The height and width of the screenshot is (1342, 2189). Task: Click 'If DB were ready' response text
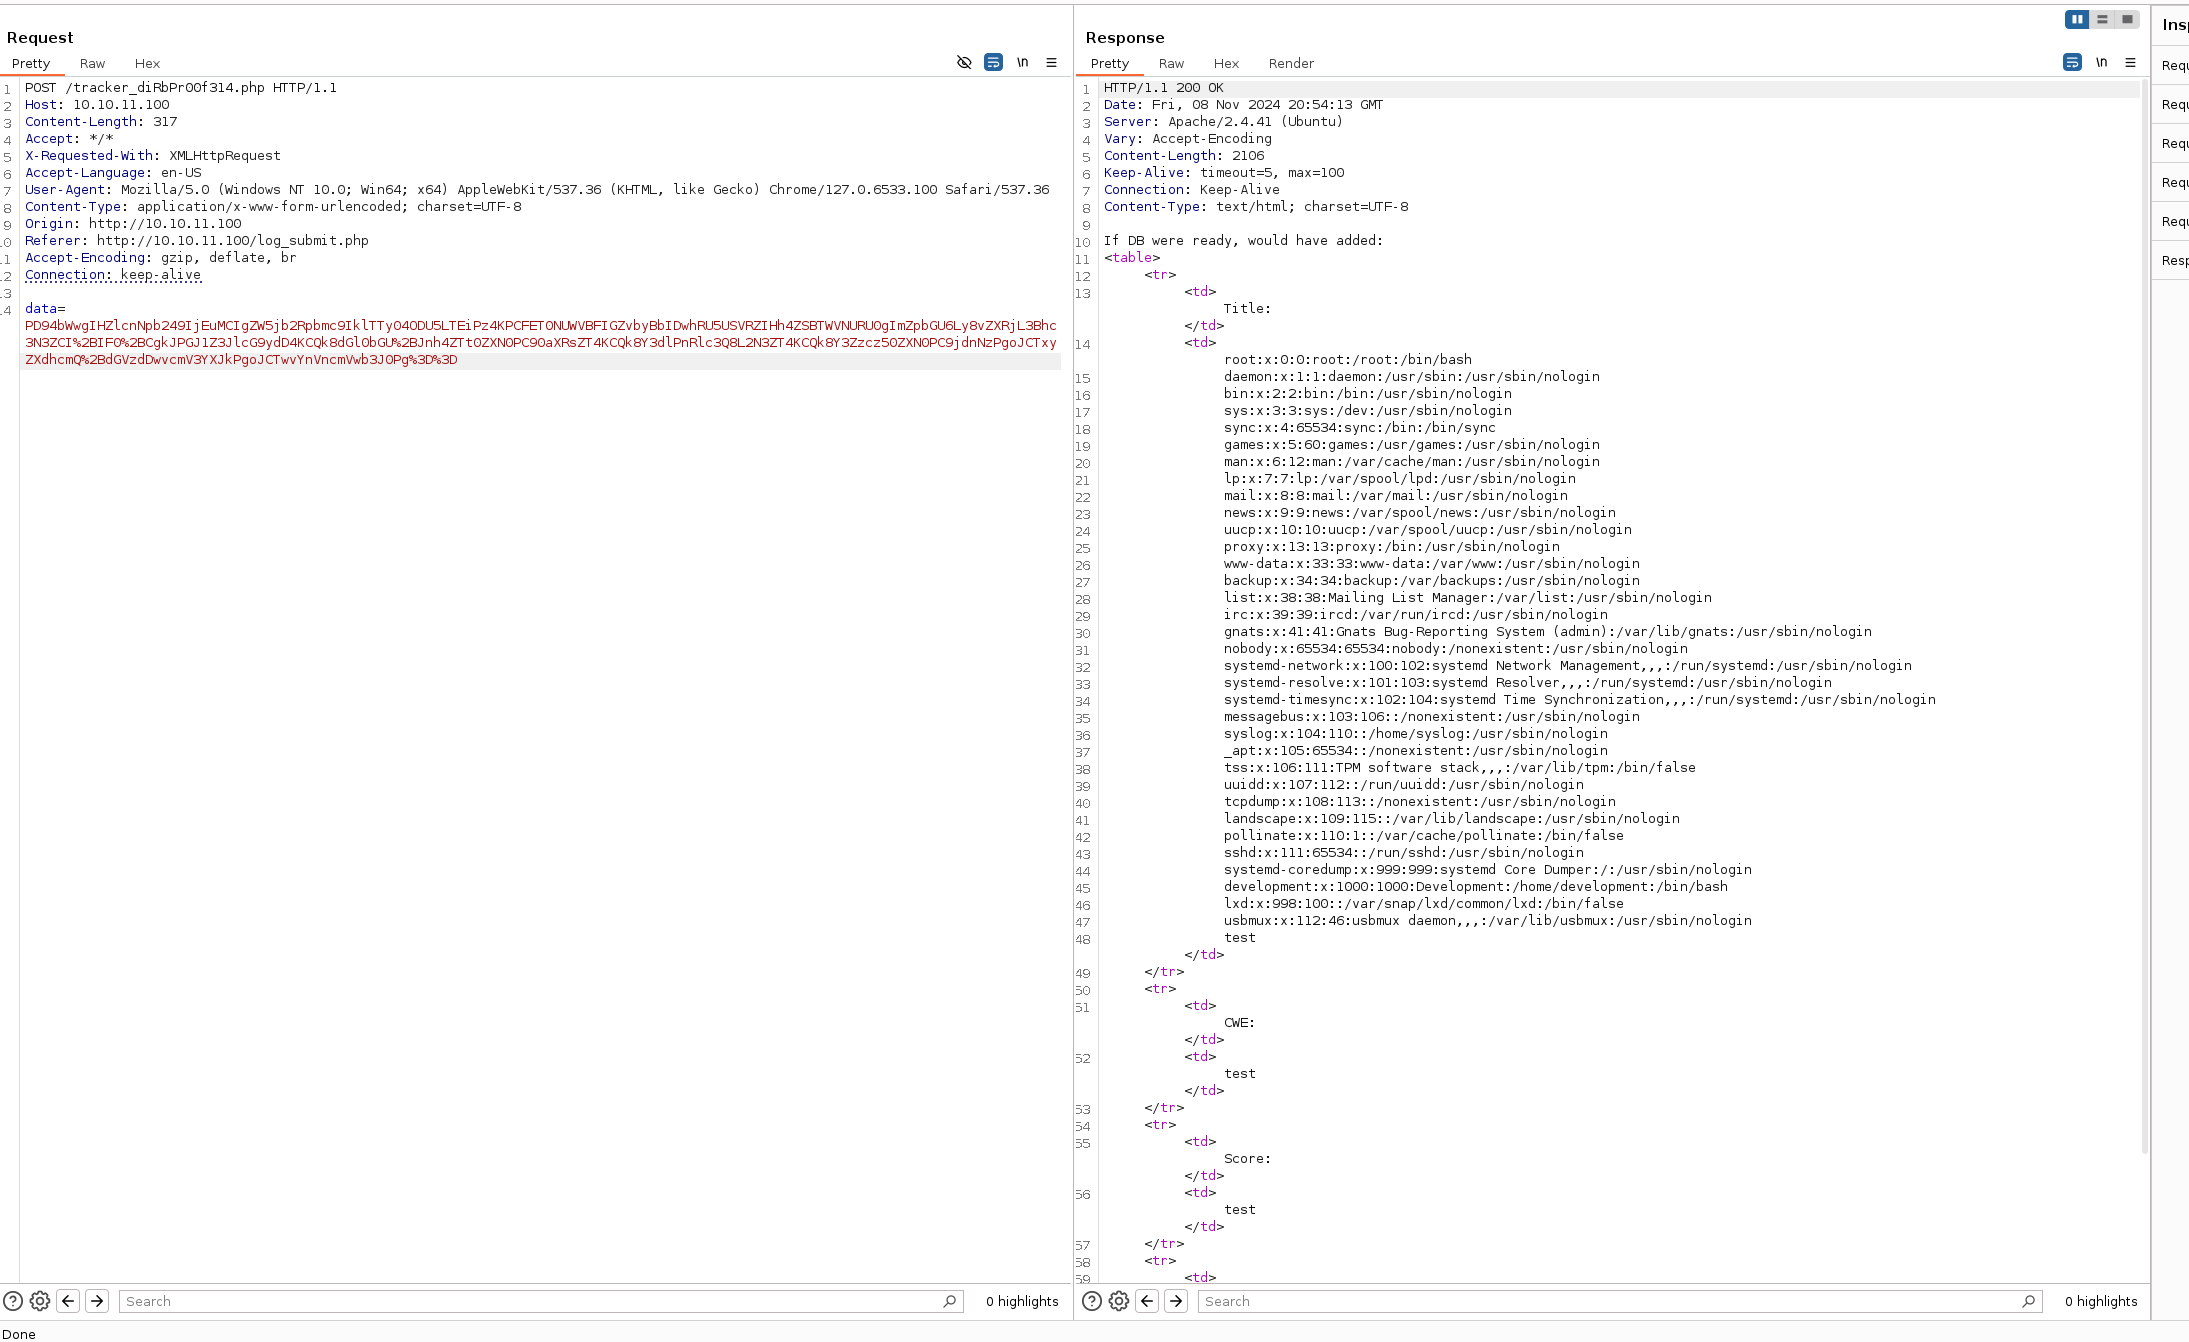point(1244,240)
